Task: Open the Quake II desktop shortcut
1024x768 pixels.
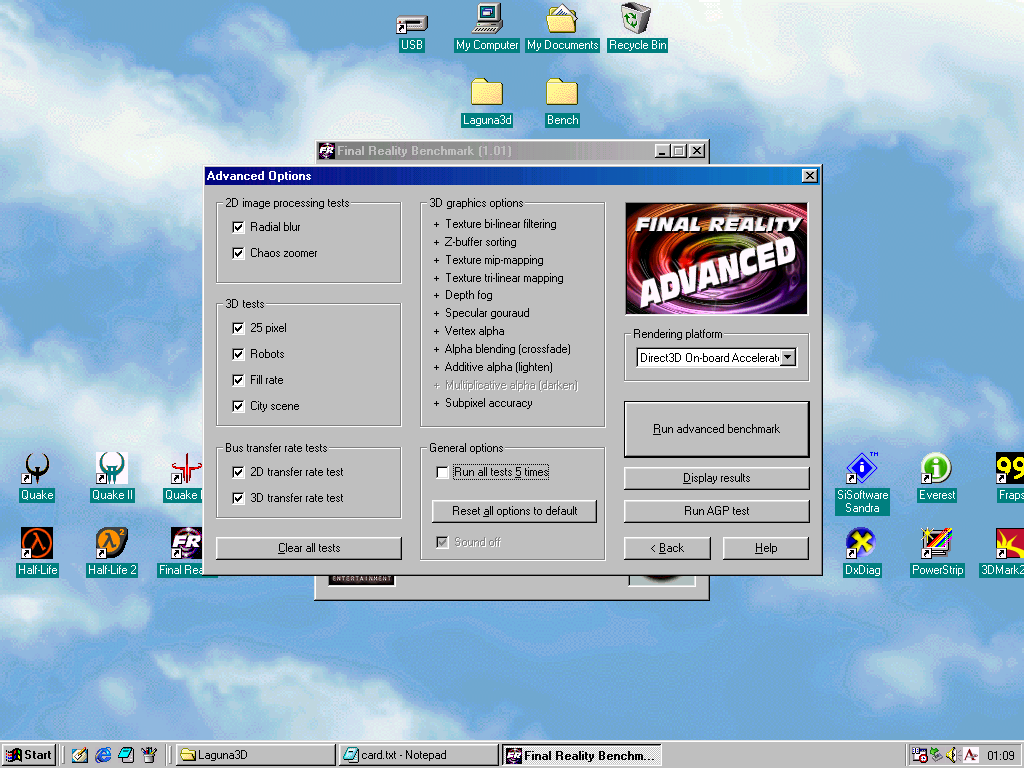Action: pyautogui.click(x=112, y=469)
